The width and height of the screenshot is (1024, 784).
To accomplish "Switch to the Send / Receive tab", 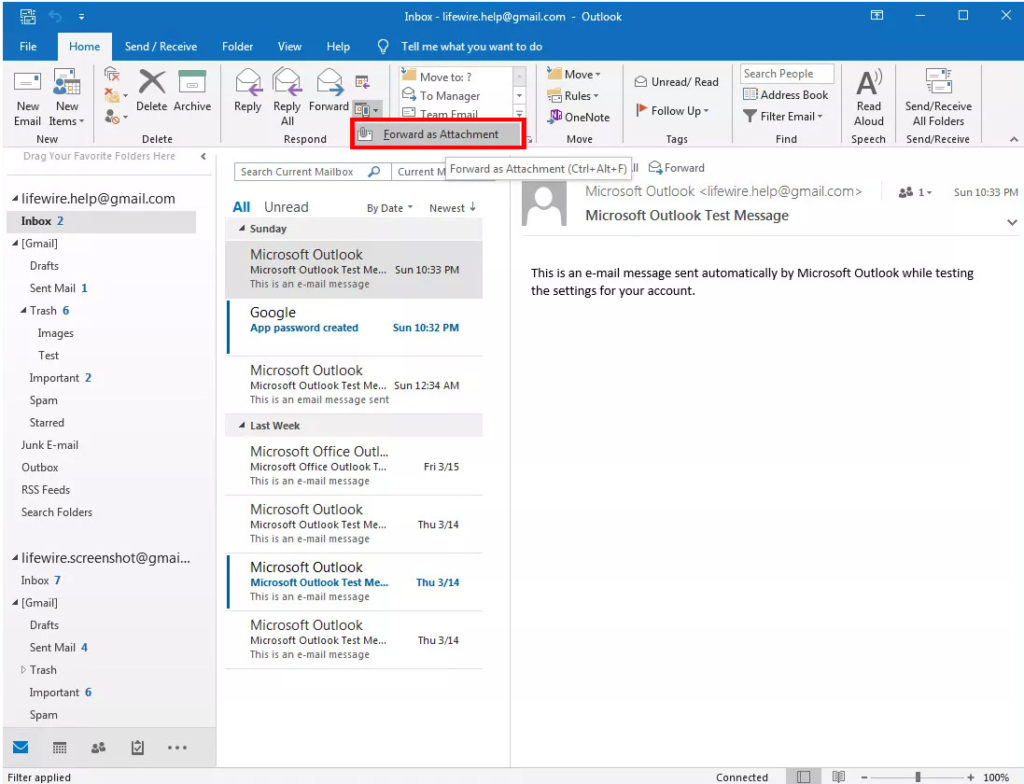I will pyautogui.click(x=161, y=46).
